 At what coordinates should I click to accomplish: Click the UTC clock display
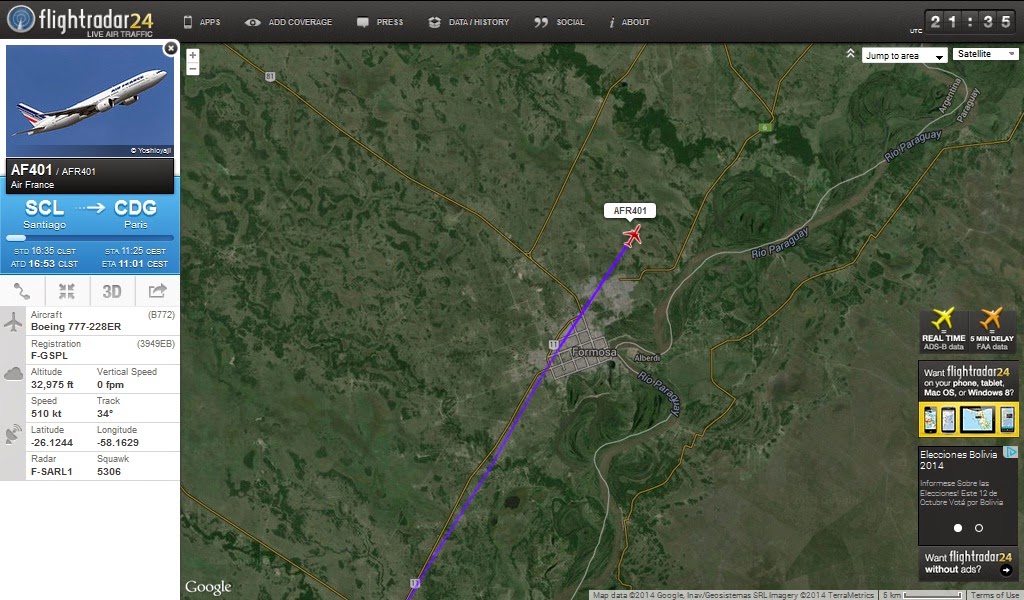(970, 22)
